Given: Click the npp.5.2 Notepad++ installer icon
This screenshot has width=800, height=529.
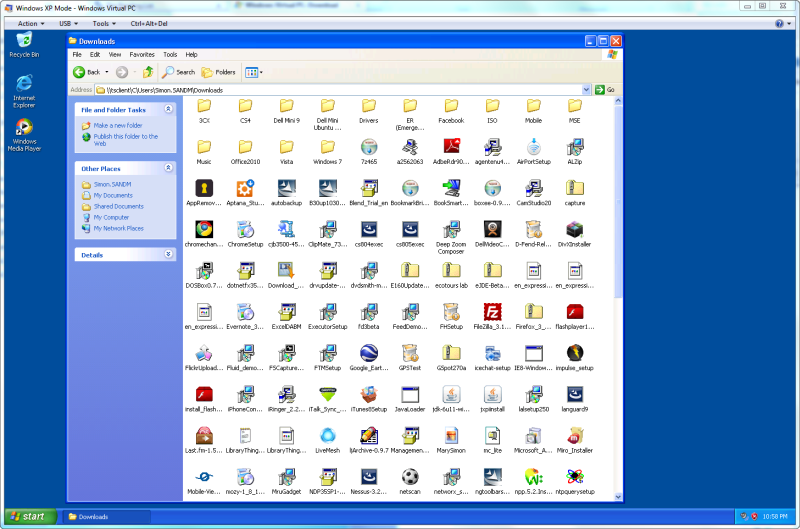Looking at the screenshot, I should (534, 477).
